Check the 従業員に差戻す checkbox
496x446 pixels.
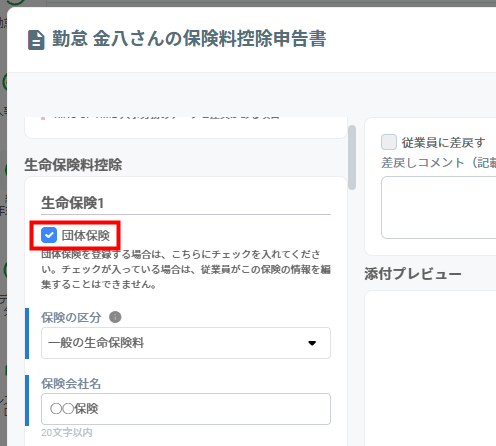pyautogui.click(x=389, y=142)
